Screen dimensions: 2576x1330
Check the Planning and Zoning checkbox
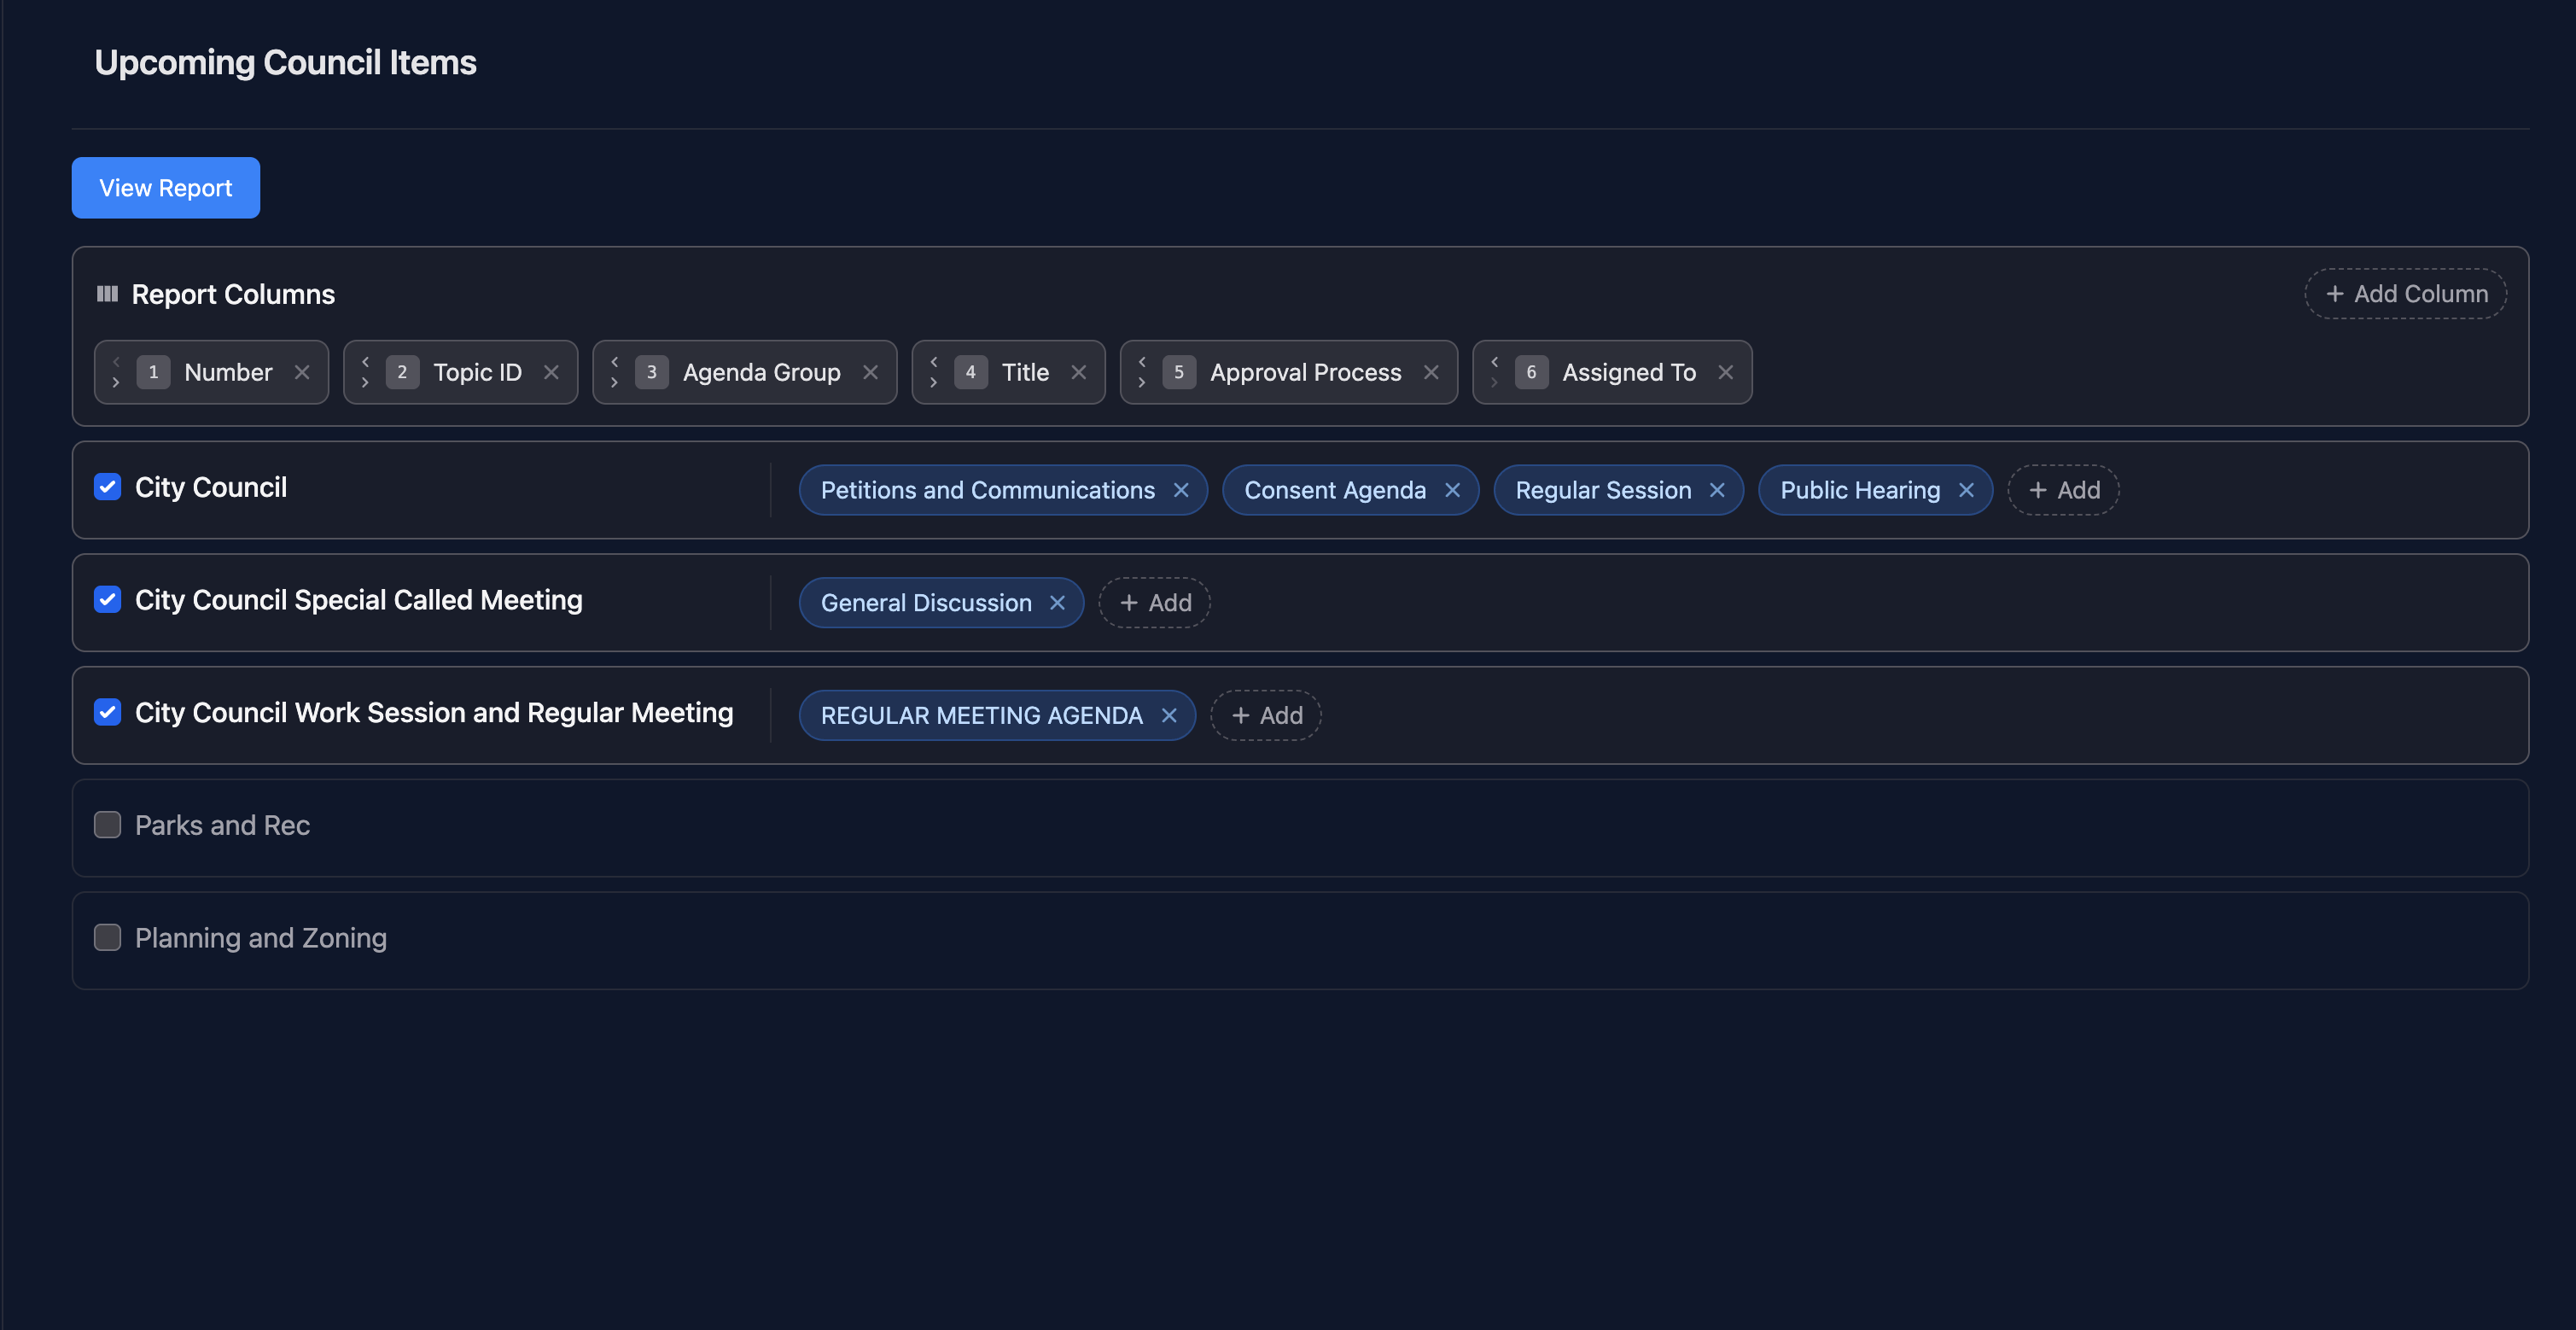coord(108,938)
